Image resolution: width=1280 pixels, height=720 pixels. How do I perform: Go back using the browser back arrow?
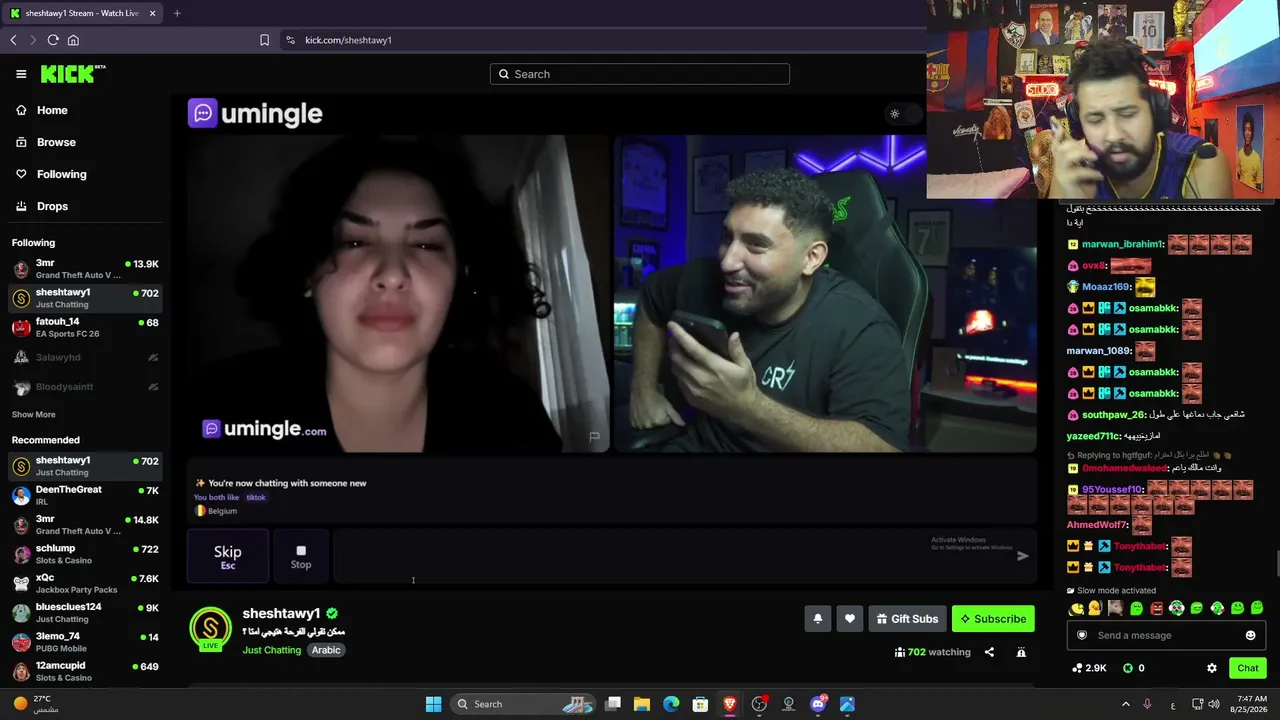point(13,40)
